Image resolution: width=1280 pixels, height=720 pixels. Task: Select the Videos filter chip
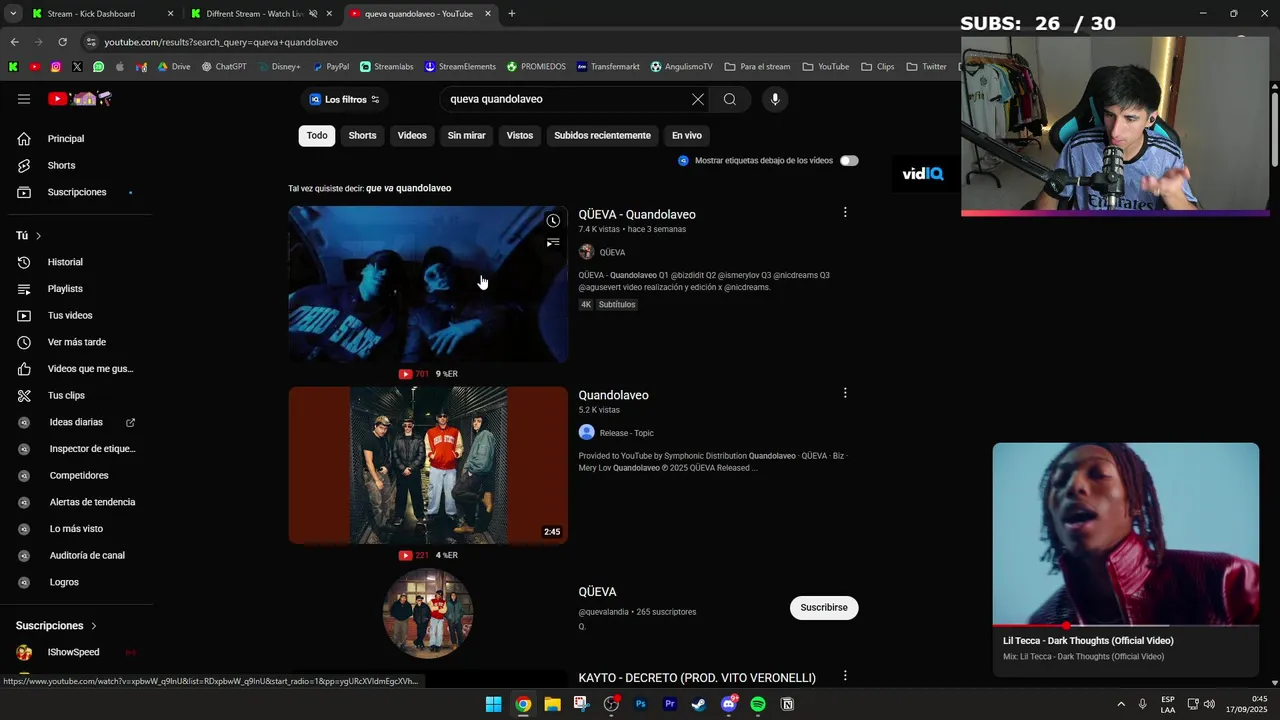click(x=412, y=136)
